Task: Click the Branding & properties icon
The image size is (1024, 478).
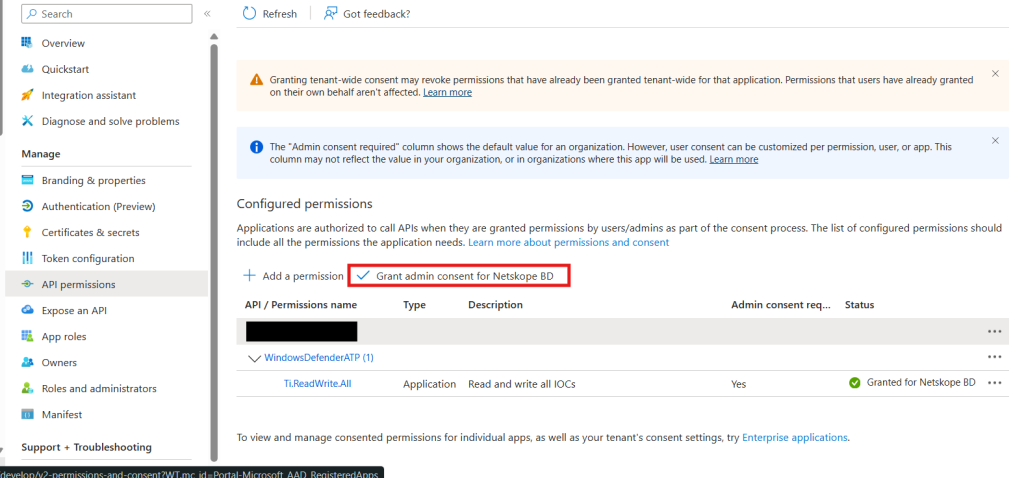Action: coord(27,180)
